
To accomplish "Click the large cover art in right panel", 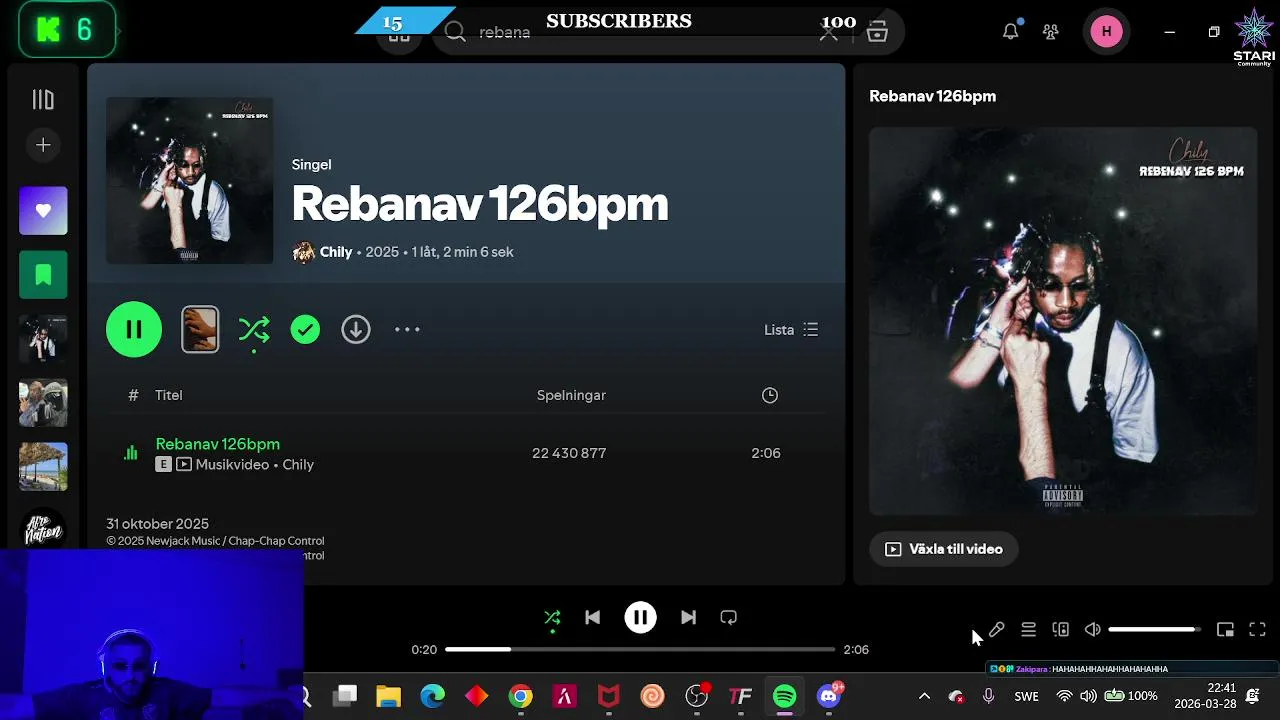I will 1063,321.
